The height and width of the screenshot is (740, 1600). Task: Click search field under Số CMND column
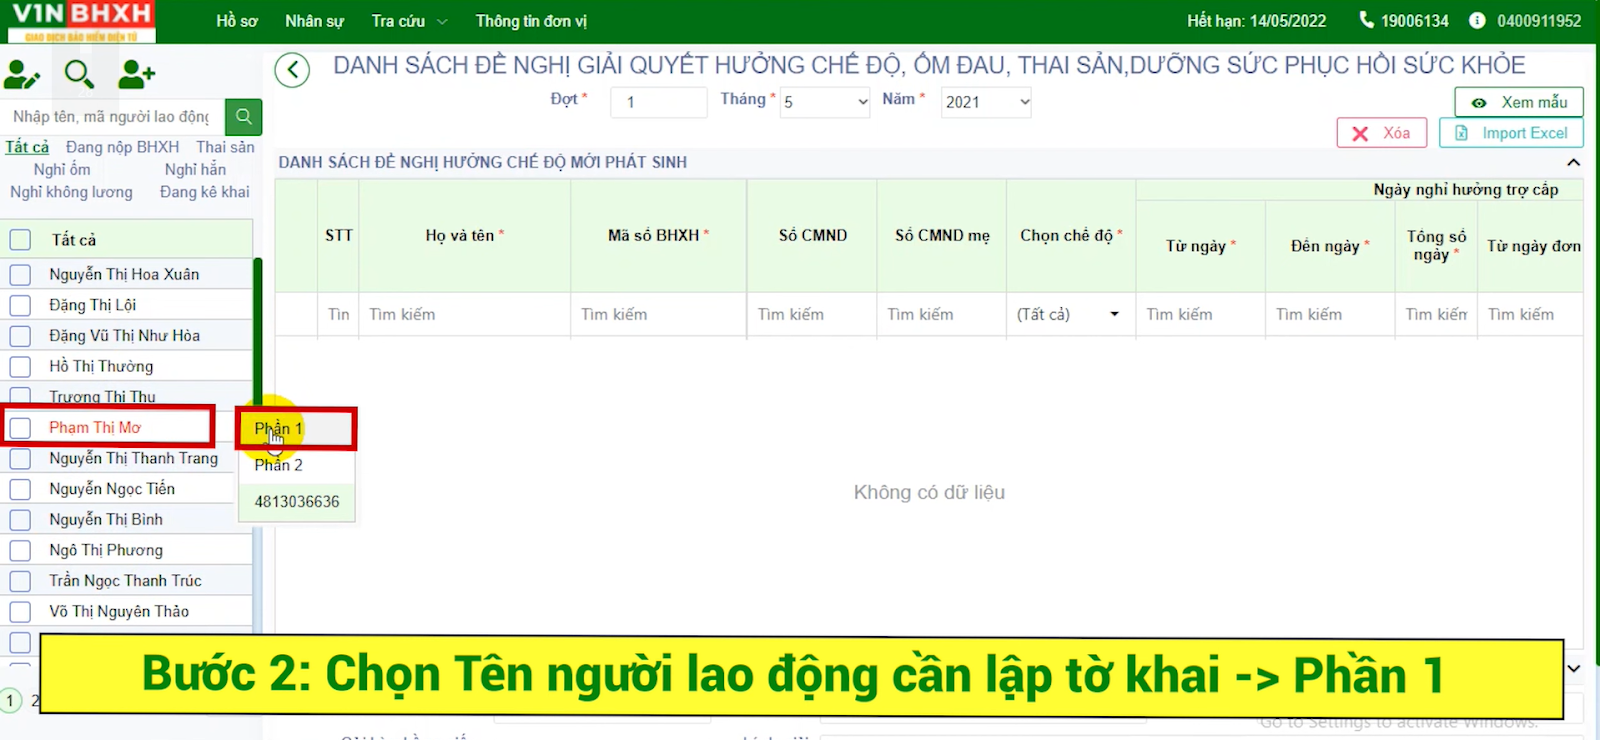tap(812, 314)
